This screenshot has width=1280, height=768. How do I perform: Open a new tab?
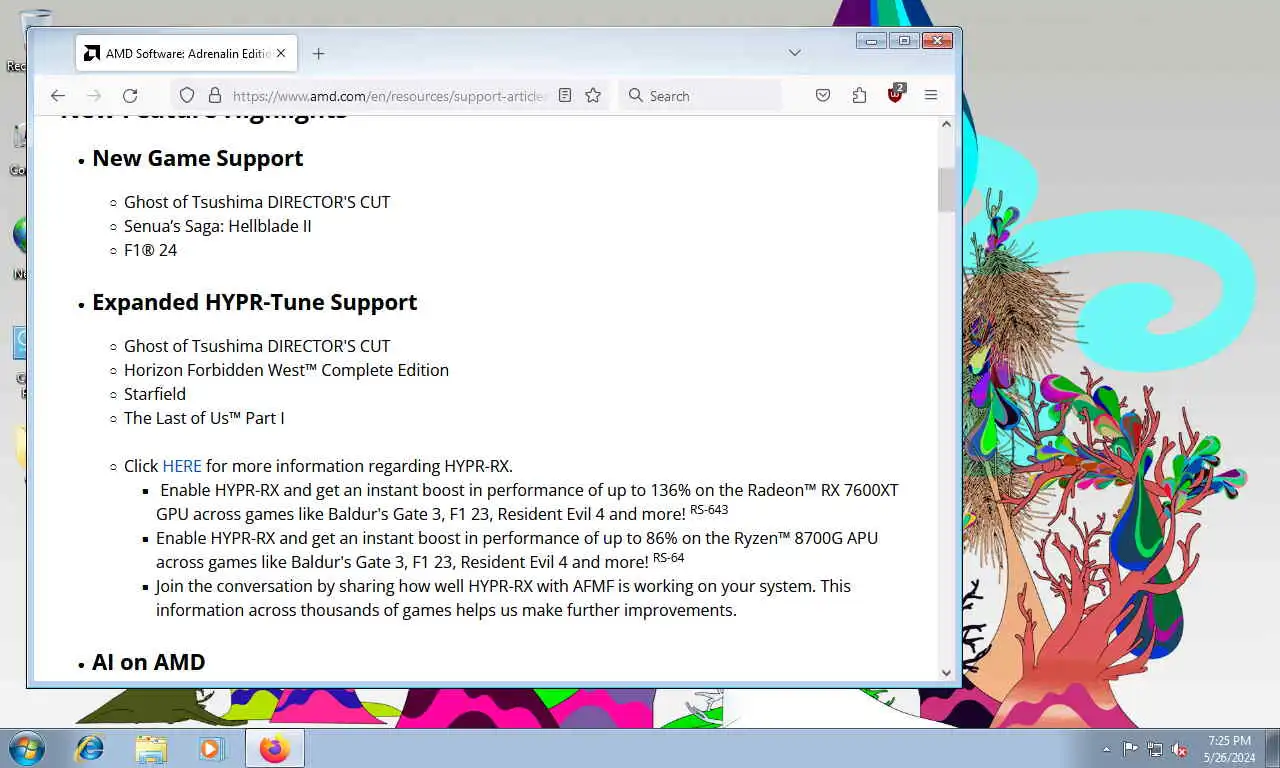(x=318, y=54)
